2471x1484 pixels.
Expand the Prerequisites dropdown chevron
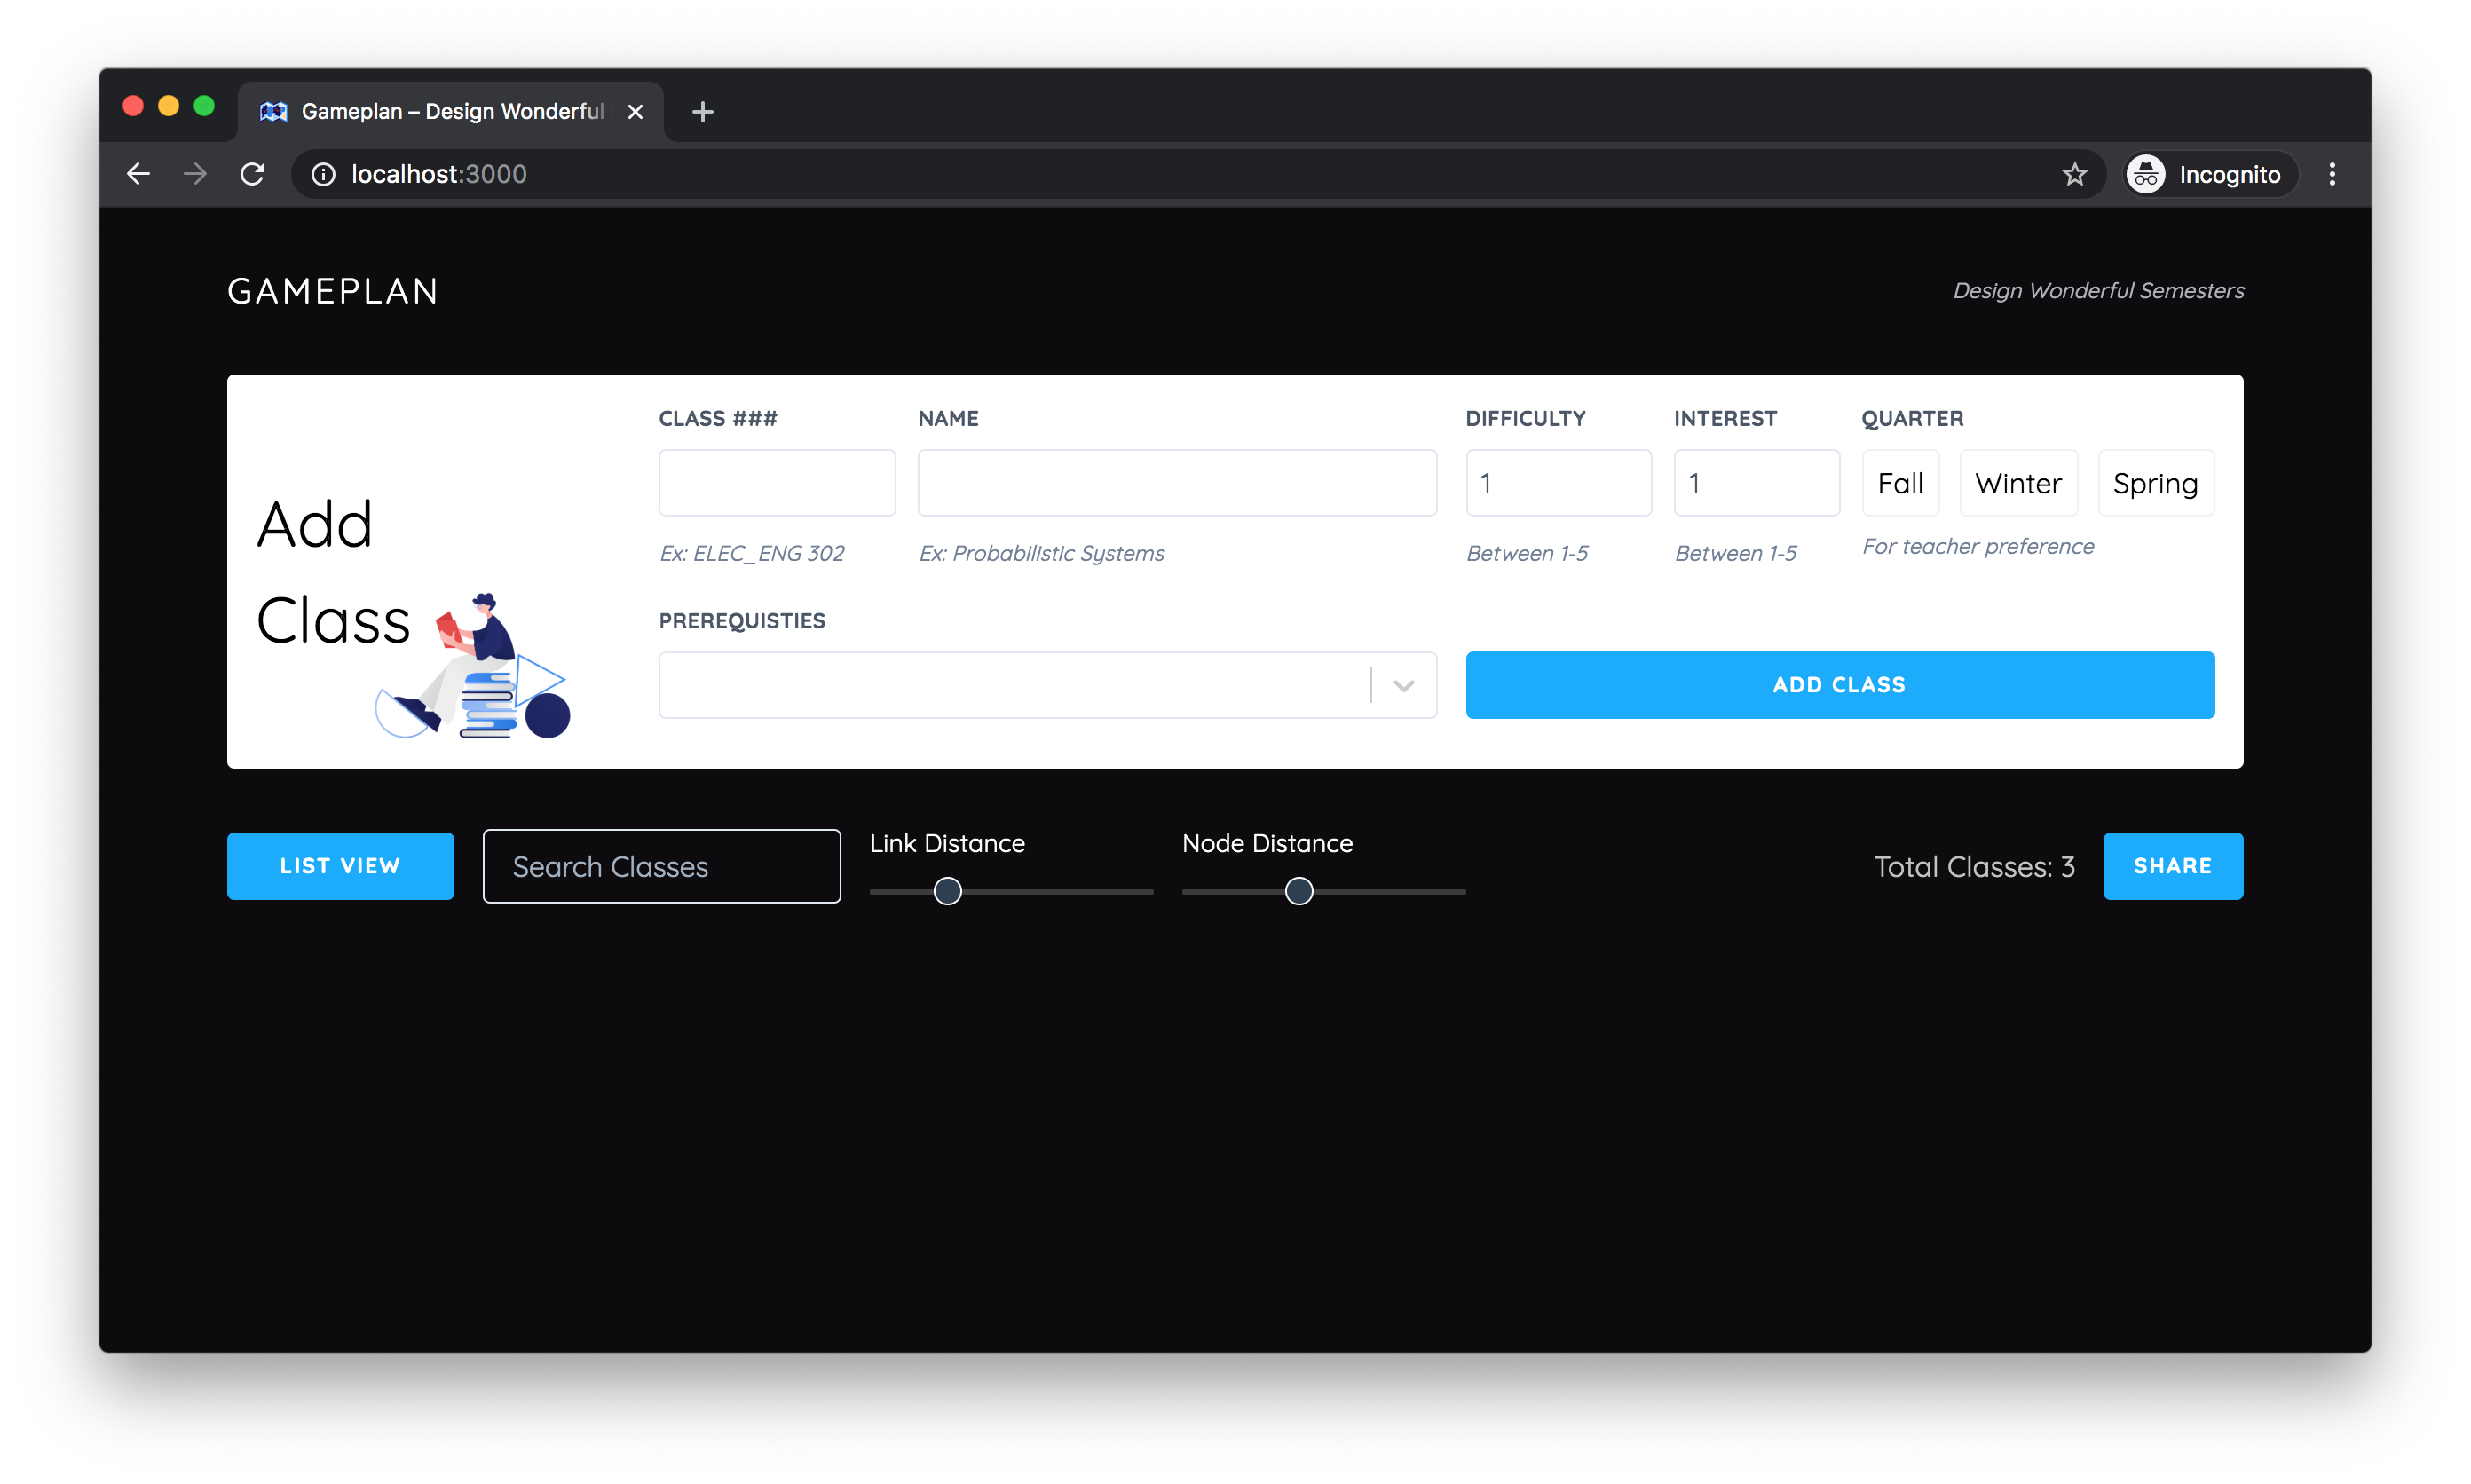click(1403, 685)
